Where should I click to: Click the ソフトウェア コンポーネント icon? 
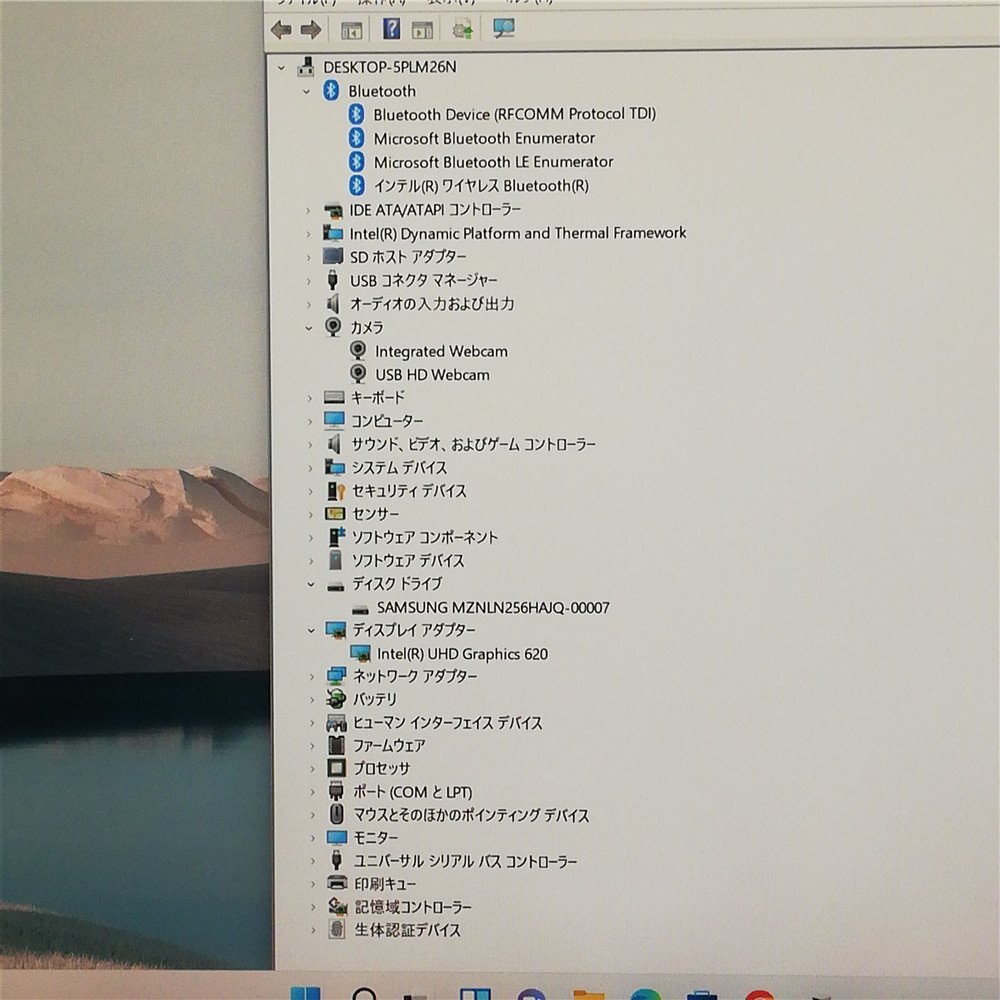tap(336, 537)
